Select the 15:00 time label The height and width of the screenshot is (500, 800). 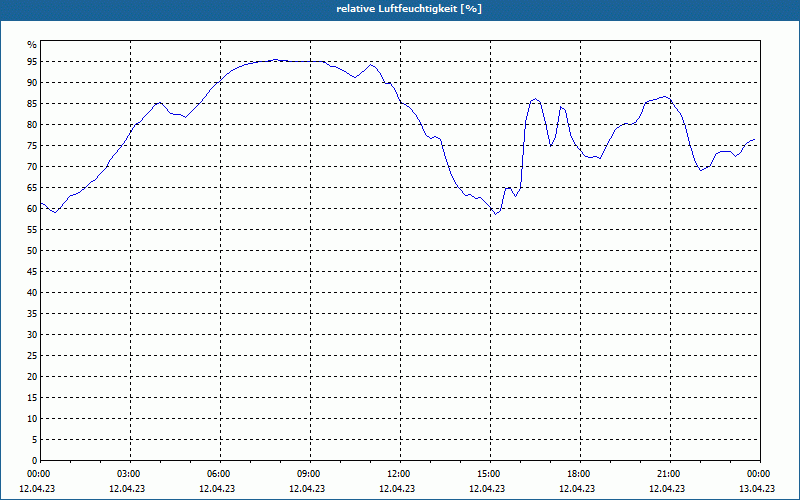(x=488, y=474)
